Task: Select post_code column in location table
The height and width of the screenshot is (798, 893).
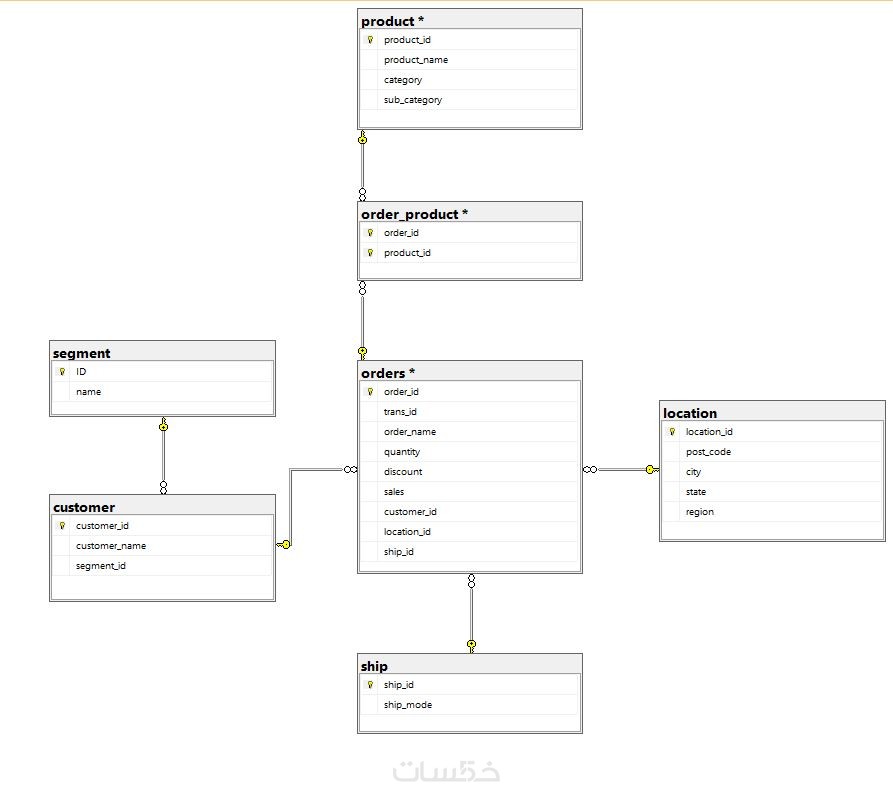Action: [x=772, y=452]
